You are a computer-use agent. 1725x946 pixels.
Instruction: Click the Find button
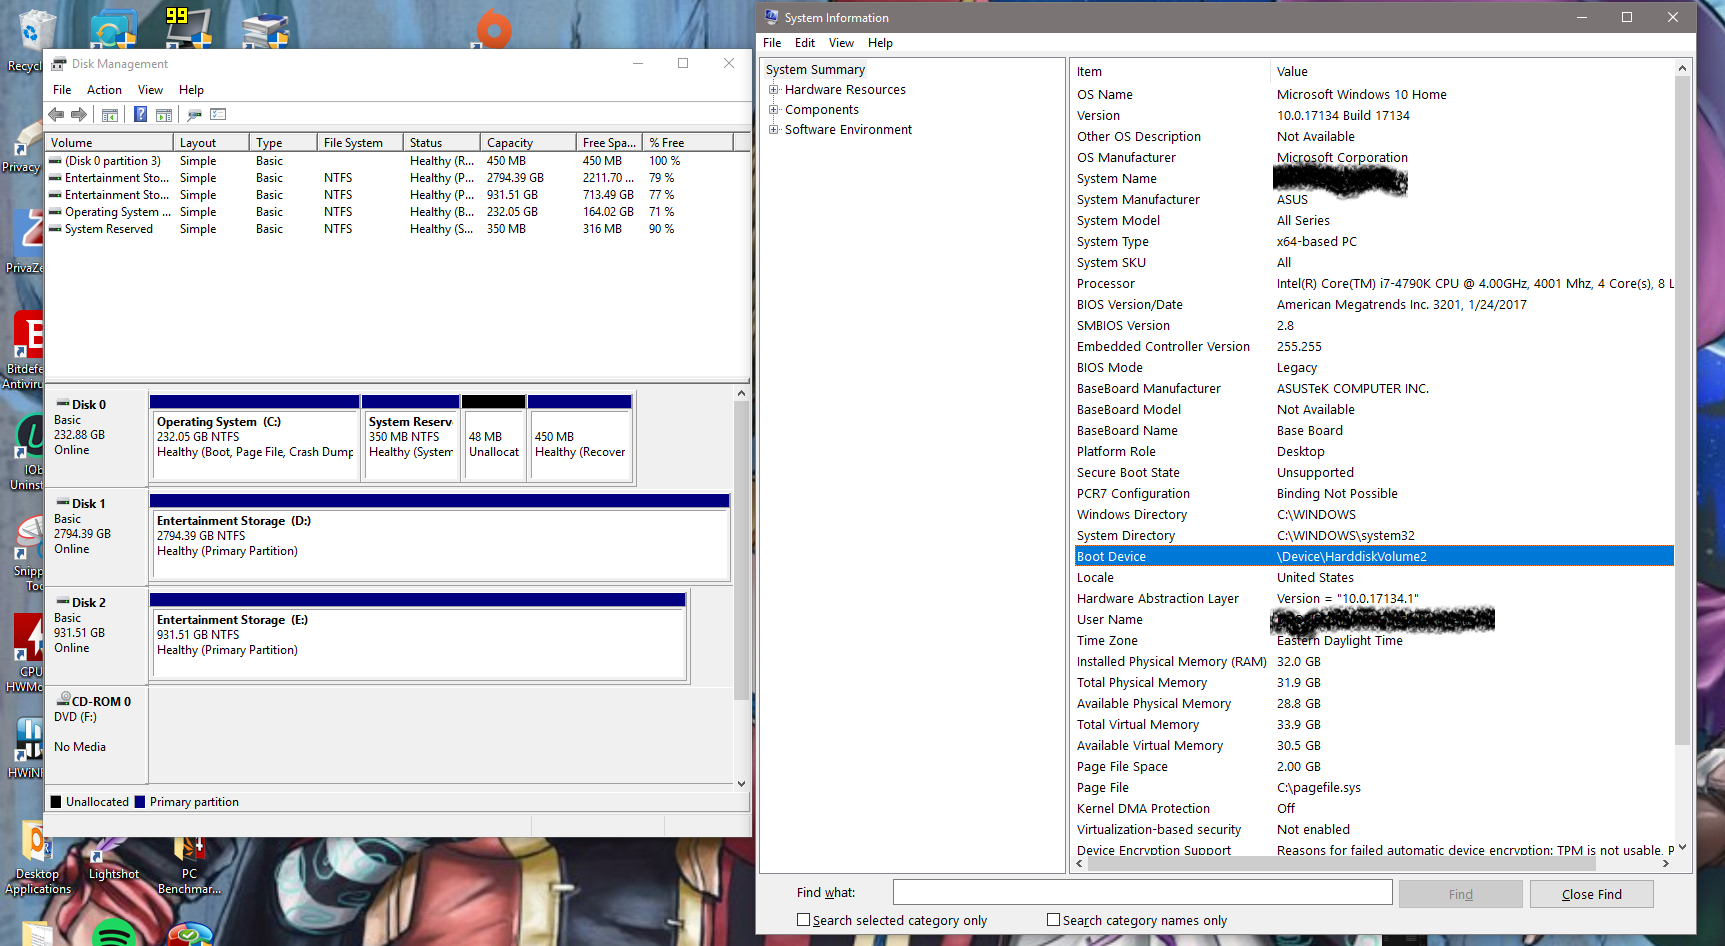click(1460, 894)
